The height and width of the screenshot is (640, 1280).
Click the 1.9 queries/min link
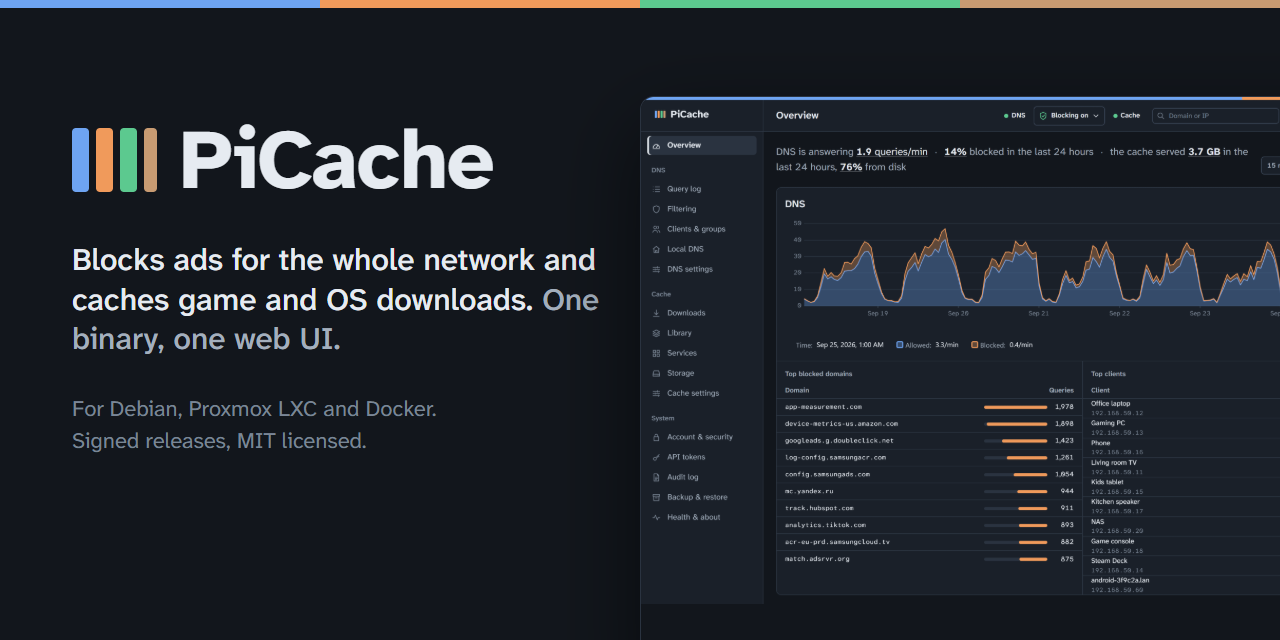click(x=892, y=152)
